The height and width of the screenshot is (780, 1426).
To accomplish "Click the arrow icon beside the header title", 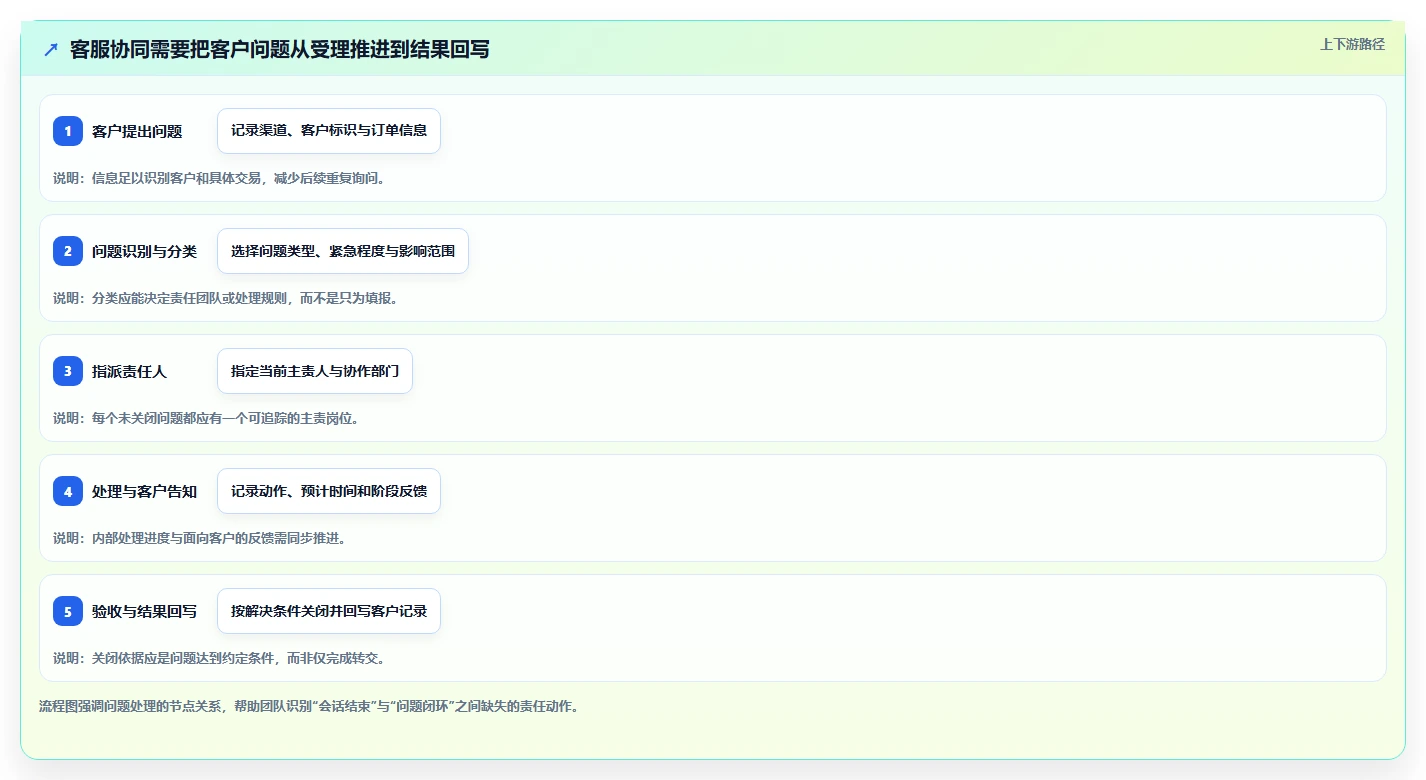I will click(x=51, y=49).
